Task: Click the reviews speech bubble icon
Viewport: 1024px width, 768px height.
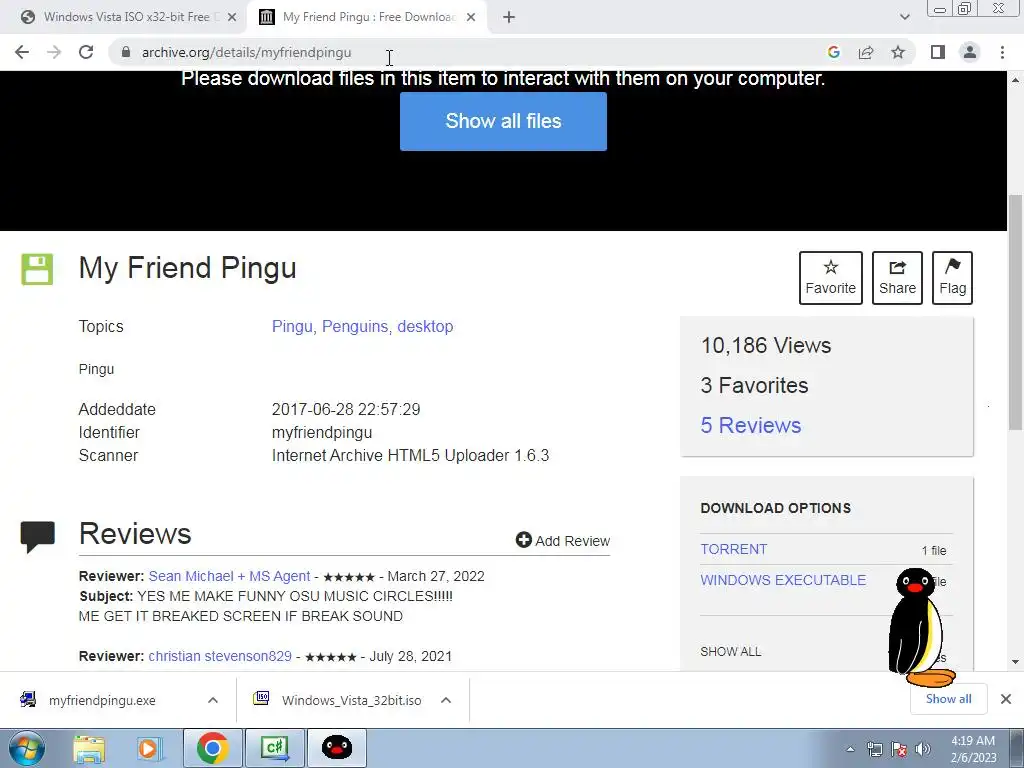Action: click(x=37, y=537)
